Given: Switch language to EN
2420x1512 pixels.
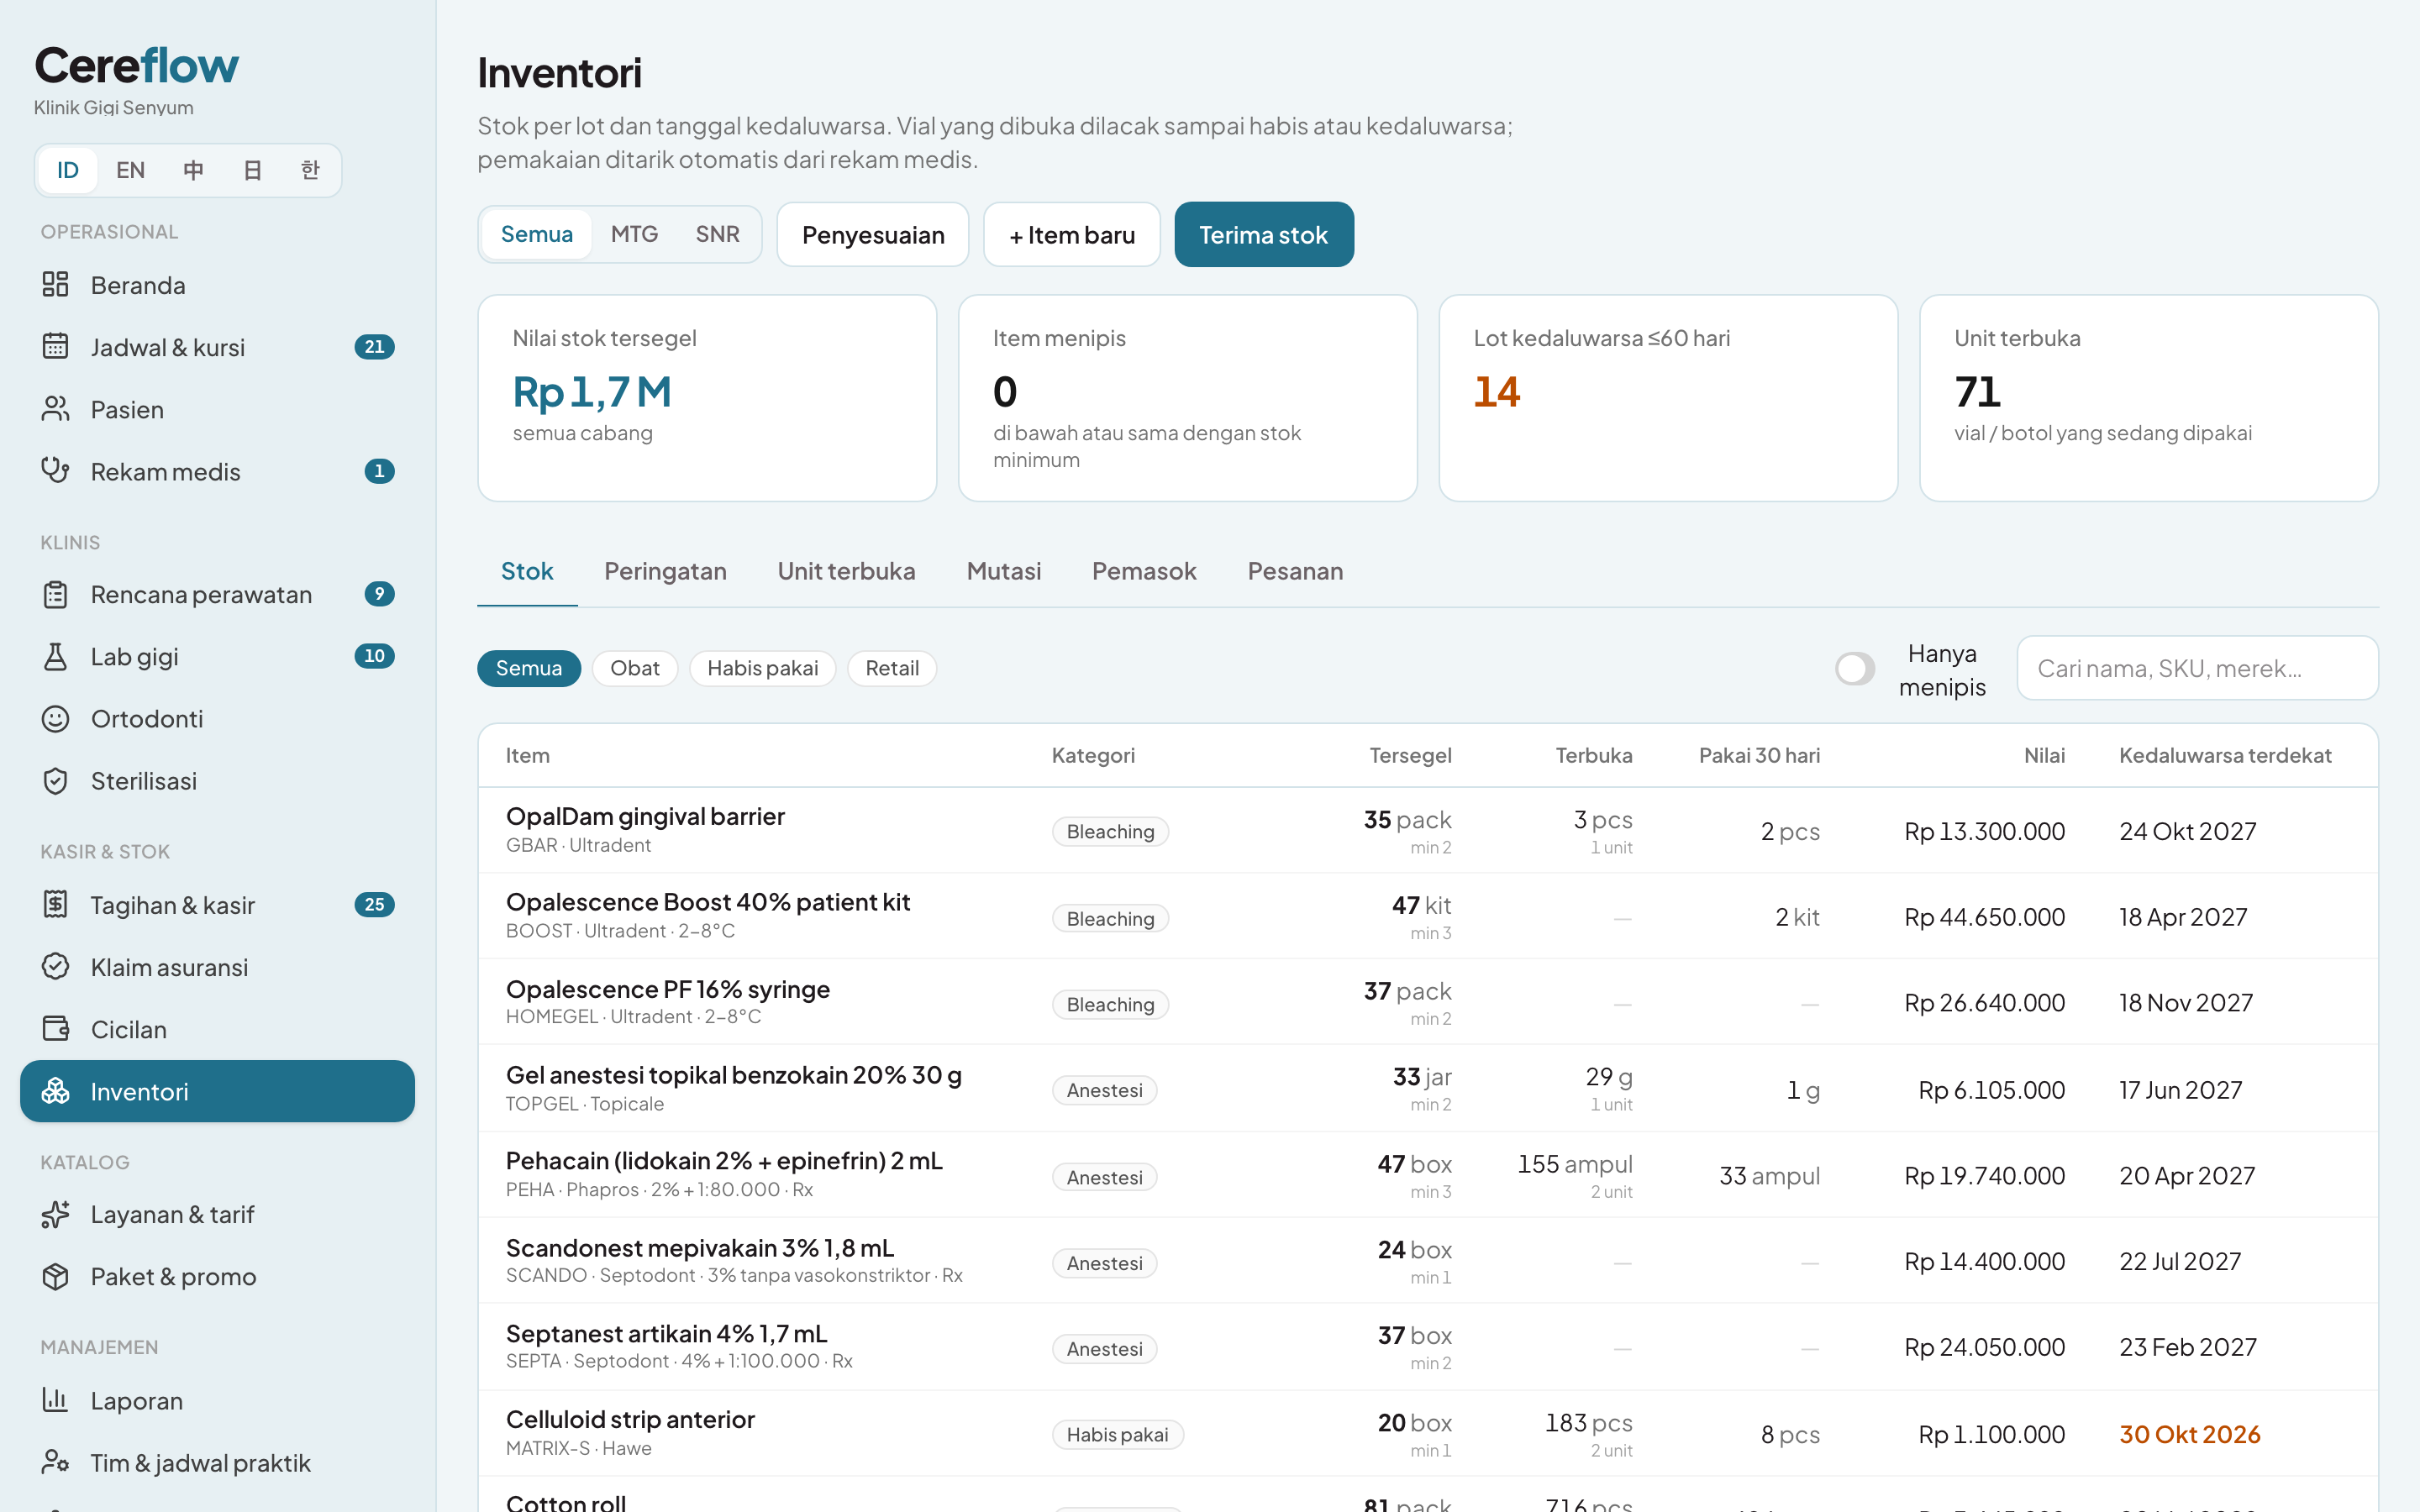Looking at the screenshot, I should 130,170.
